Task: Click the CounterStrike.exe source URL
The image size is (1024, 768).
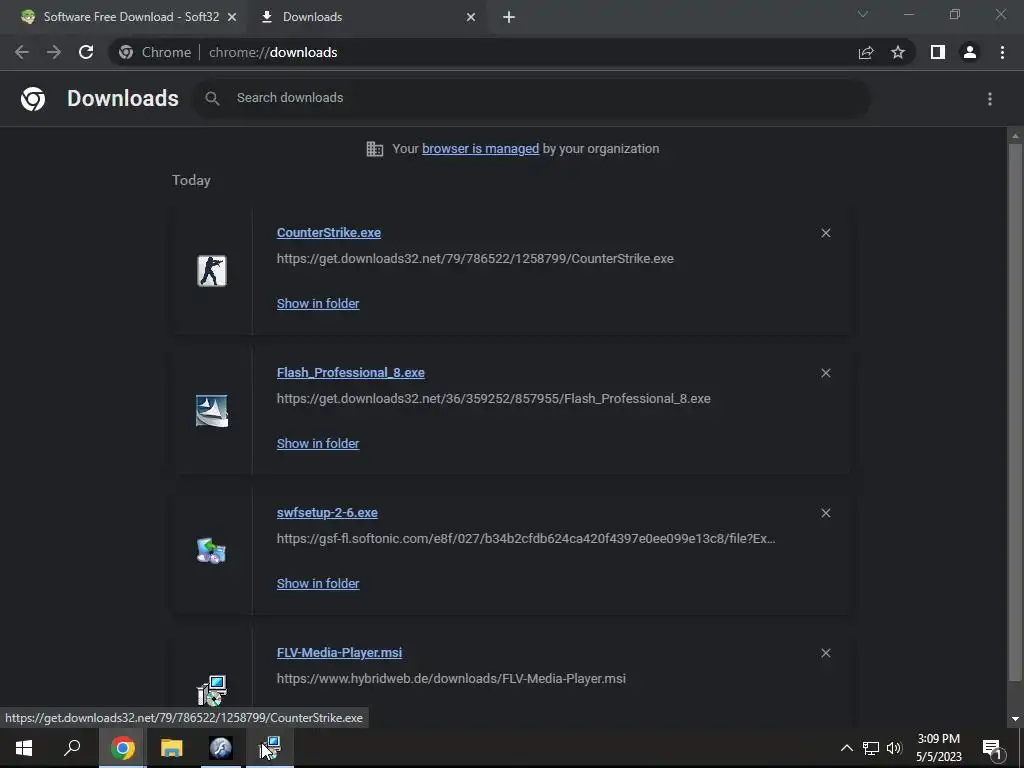Action: point(475,259)
